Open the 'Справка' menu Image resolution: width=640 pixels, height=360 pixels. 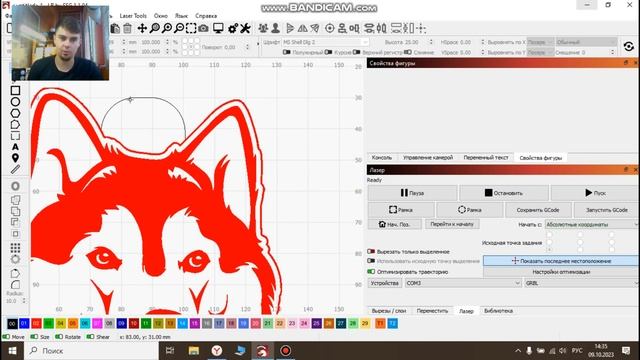(x=206, y=16)
